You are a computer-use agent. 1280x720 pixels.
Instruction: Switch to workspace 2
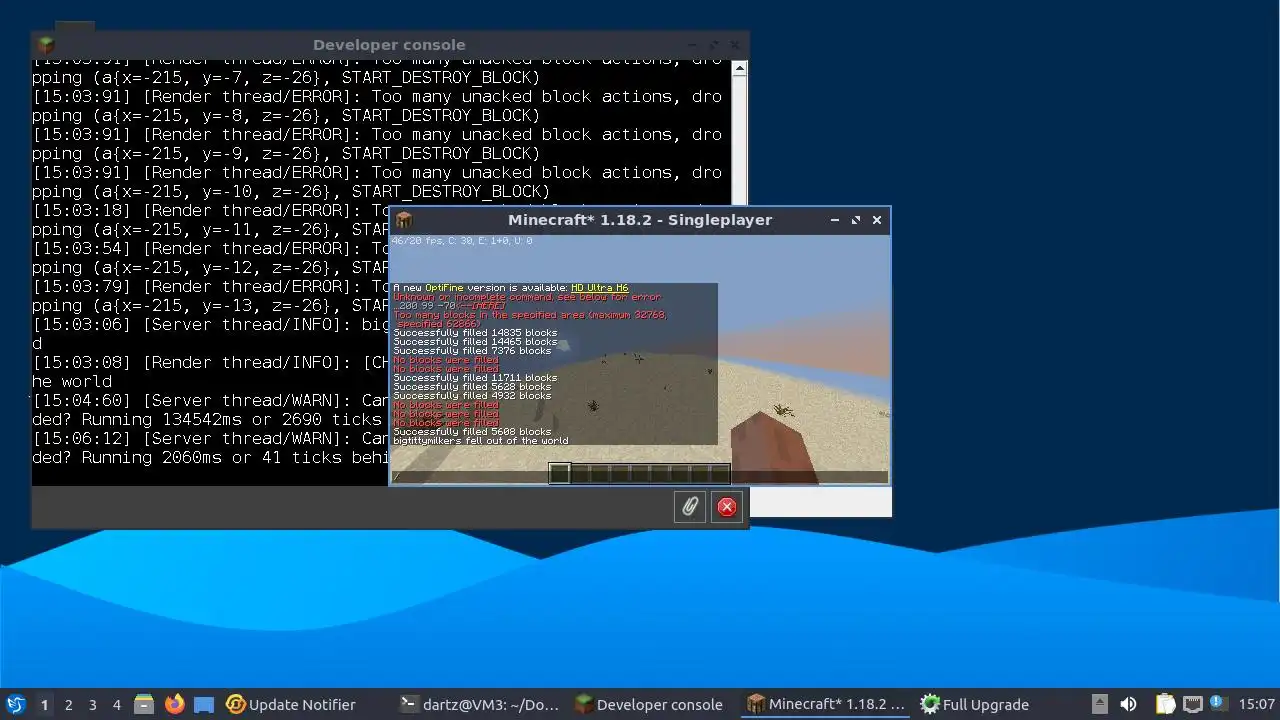pyautogui.click(x=68, y=704)
